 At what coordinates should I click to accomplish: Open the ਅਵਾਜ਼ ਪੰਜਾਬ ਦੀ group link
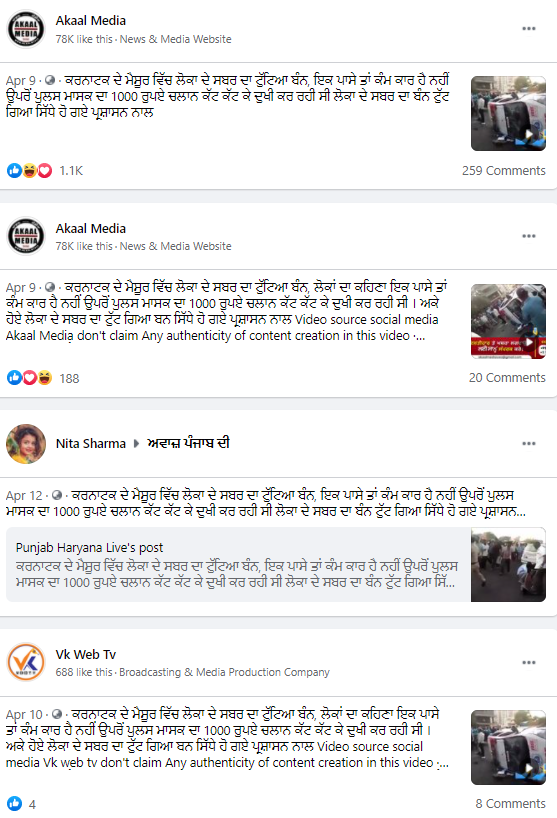(189, 443)
